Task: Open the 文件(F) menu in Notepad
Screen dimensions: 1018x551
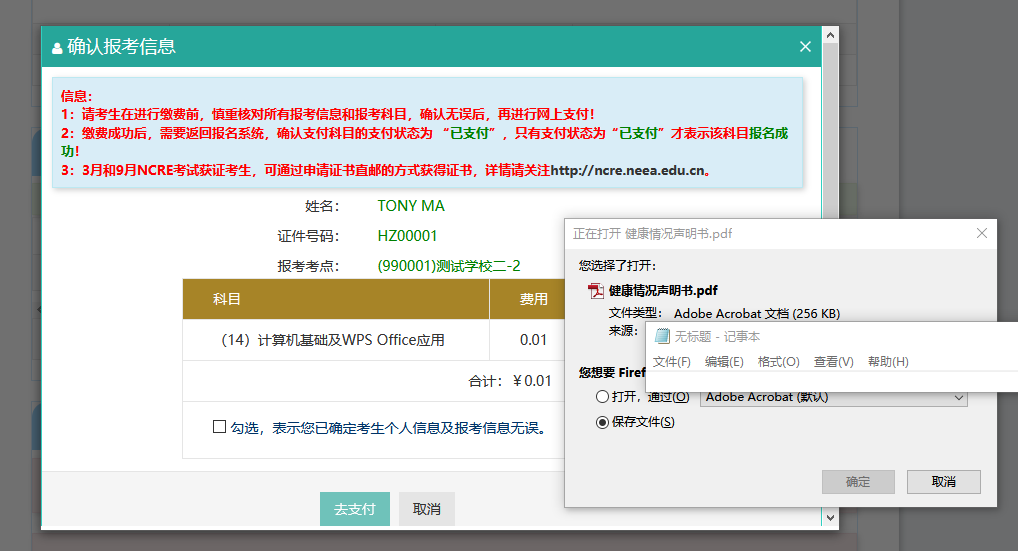Action: coord(672,362)
